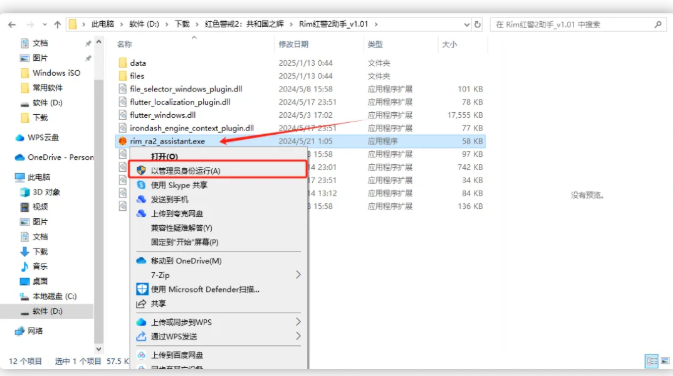Go up one folder level arrow
Viewport: 673px width, 376px height.
[57, 24]
